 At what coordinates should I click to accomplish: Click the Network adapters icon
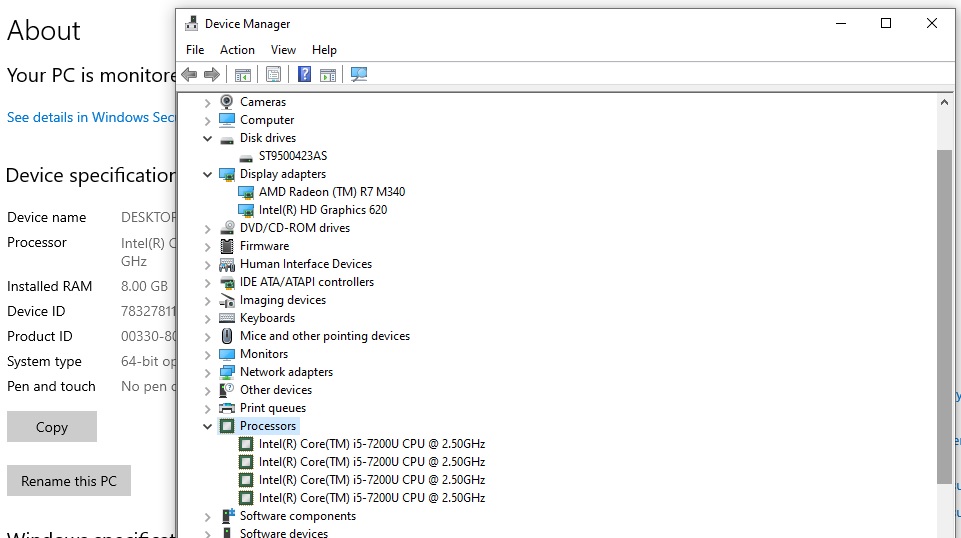(227, 372)
